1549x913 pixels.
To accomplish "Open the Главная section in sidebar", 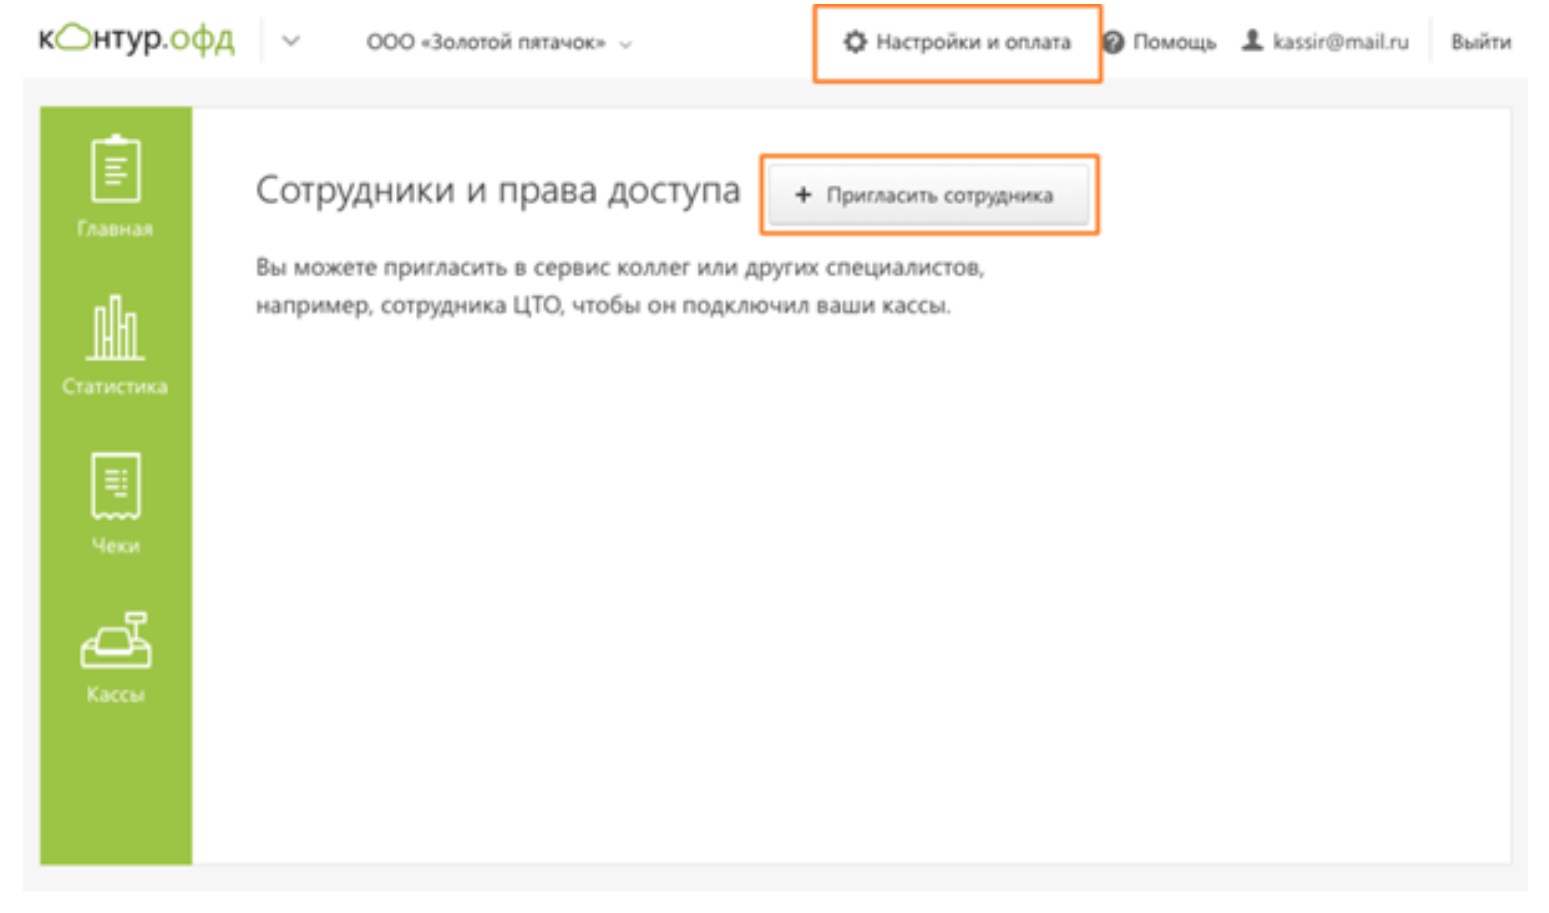I will pyautogui.click(x=115, y=187).
